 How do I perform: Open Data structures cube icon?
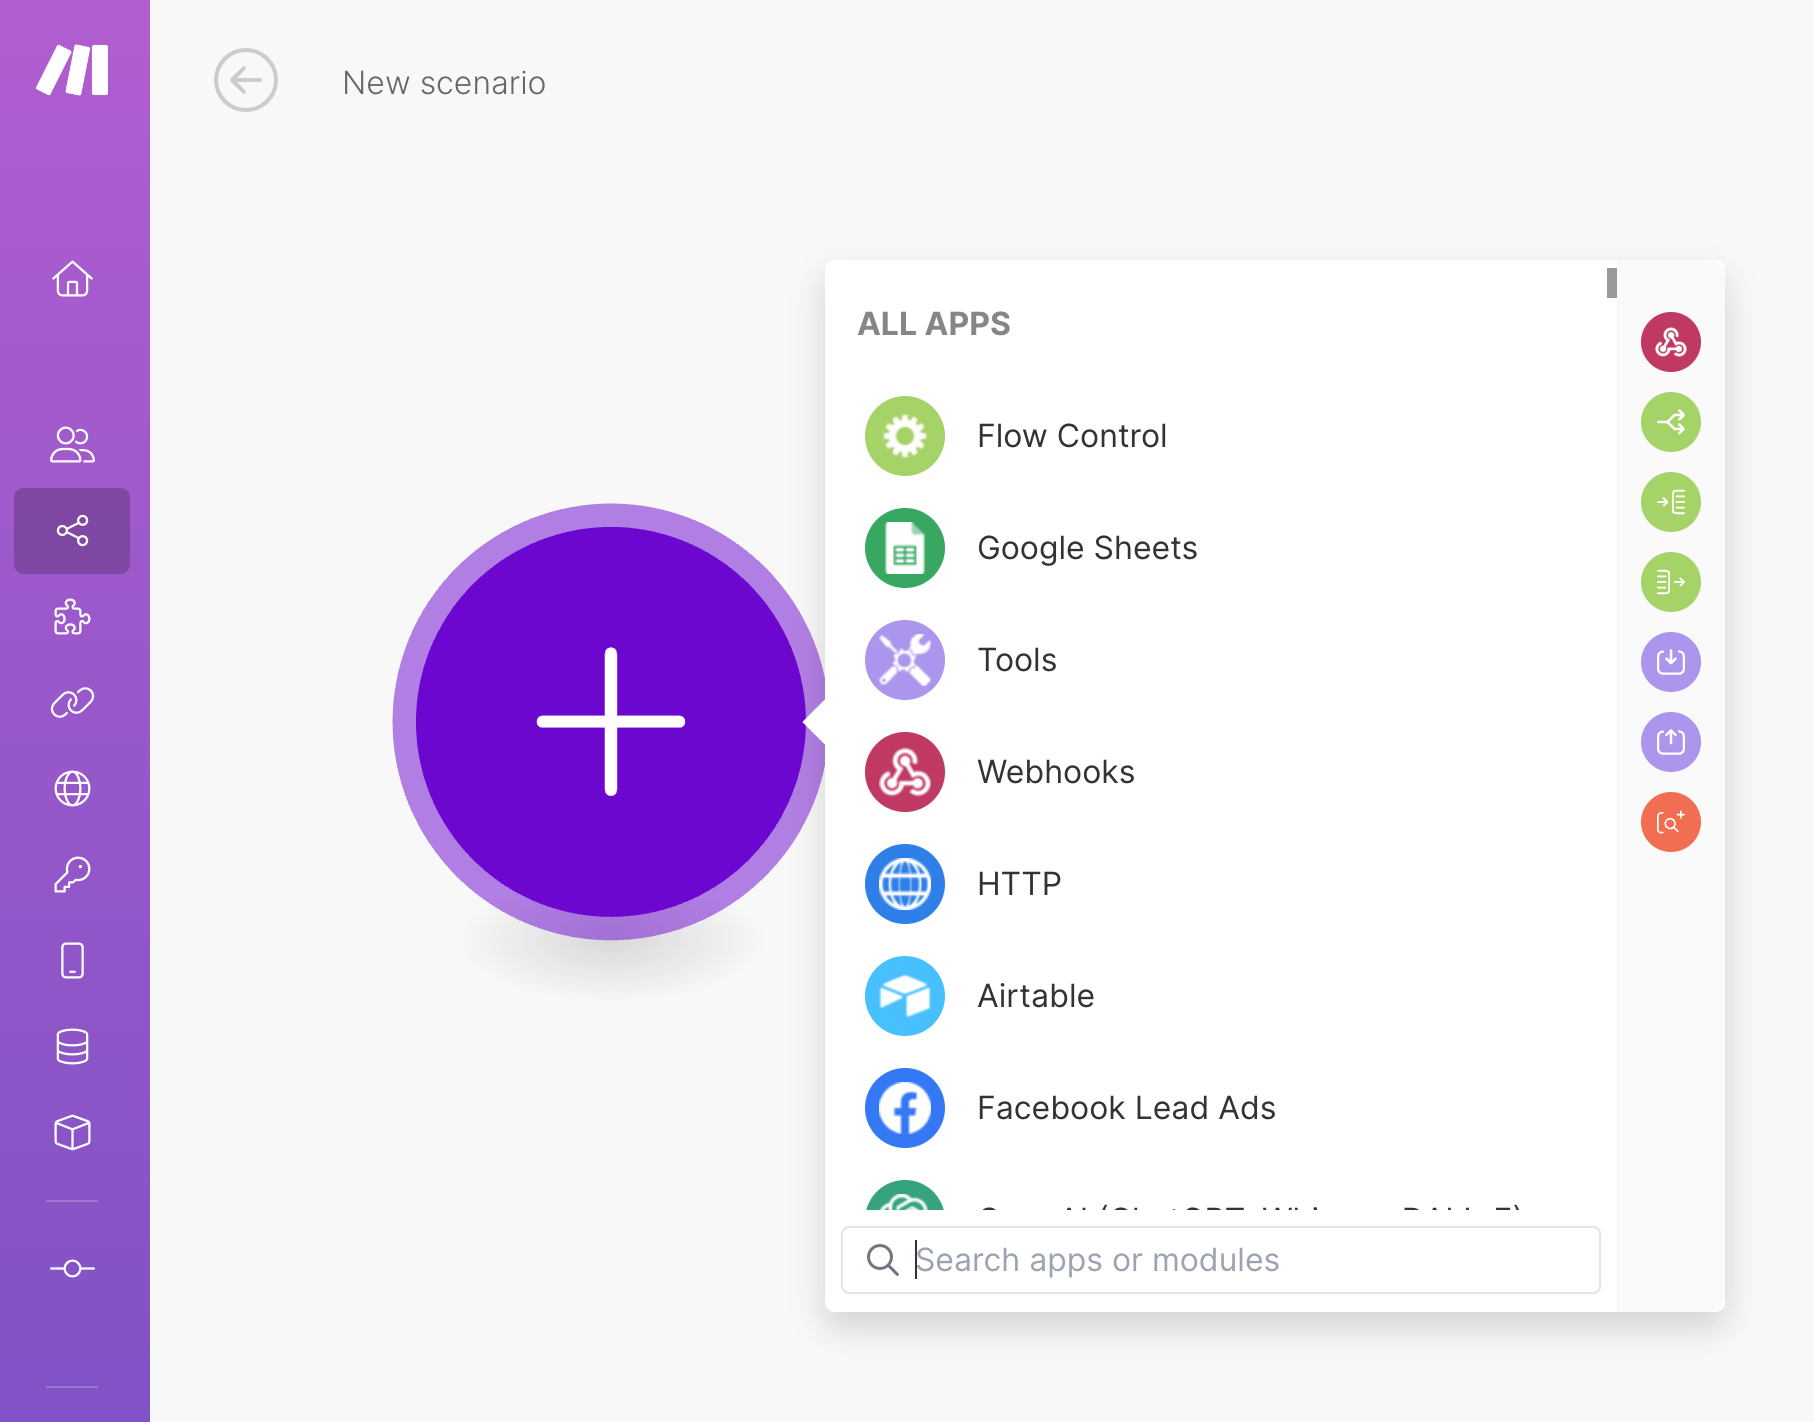[x=72, y=1133]
